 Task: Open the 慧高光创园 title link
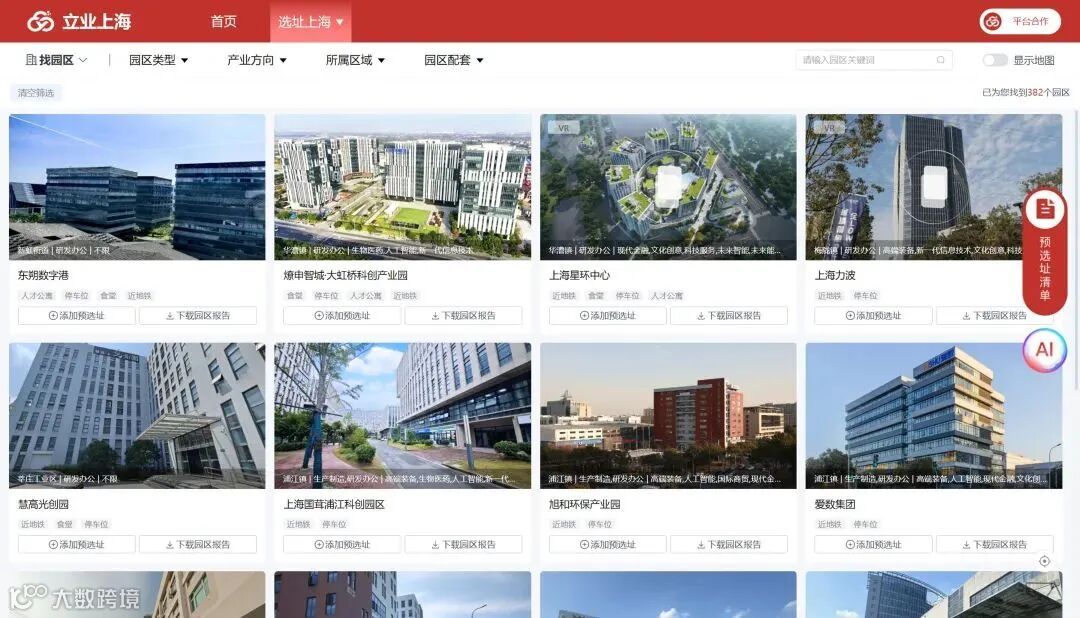[x=43, y=504]
